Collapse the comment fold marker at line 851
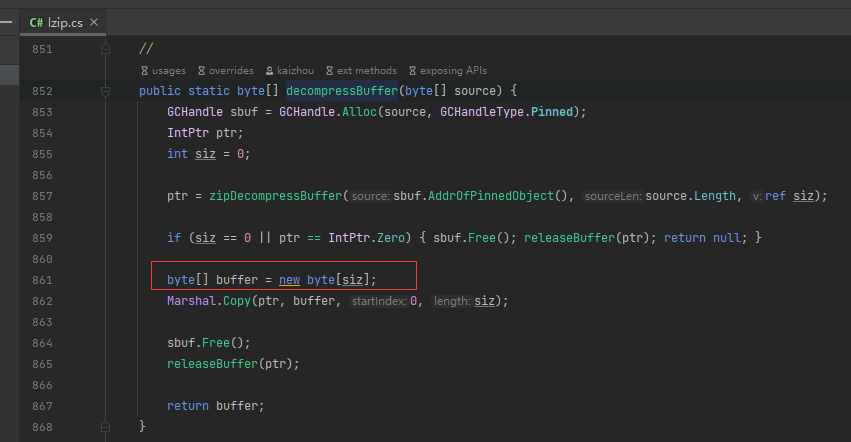 tap(105, 49)
